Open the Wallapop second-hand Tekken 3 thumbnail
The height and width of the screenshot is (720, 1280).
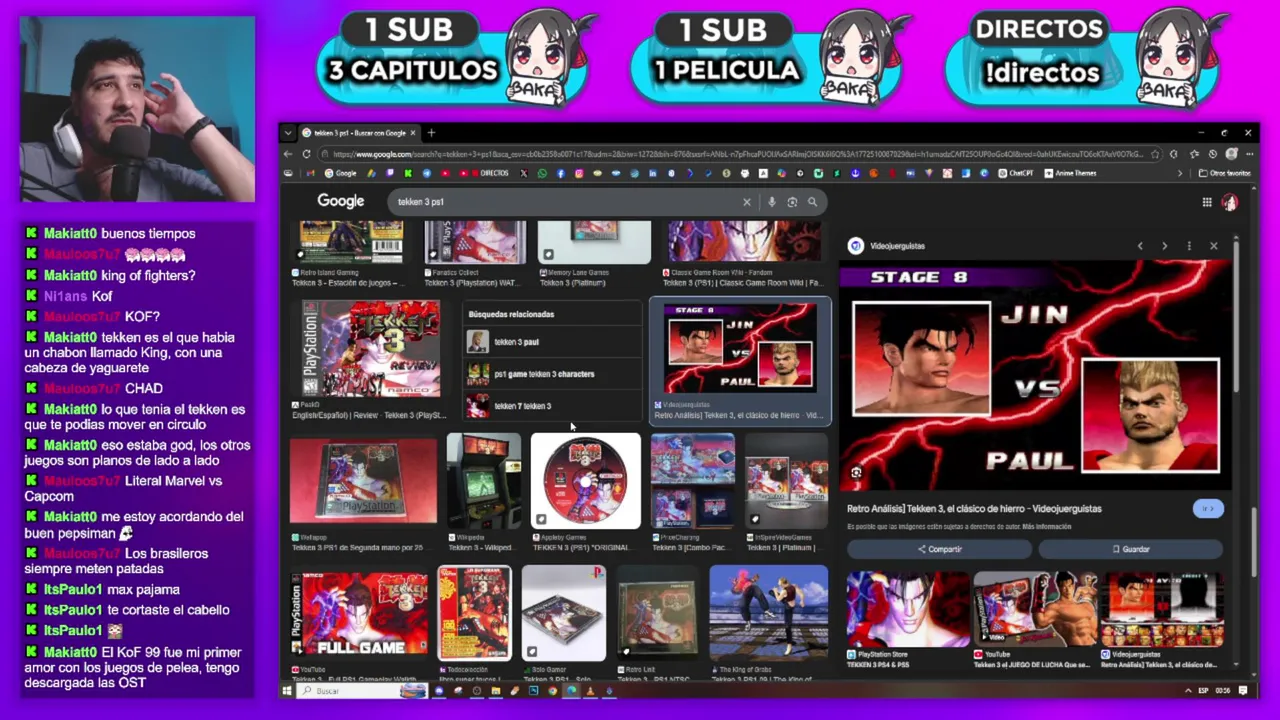364,481
